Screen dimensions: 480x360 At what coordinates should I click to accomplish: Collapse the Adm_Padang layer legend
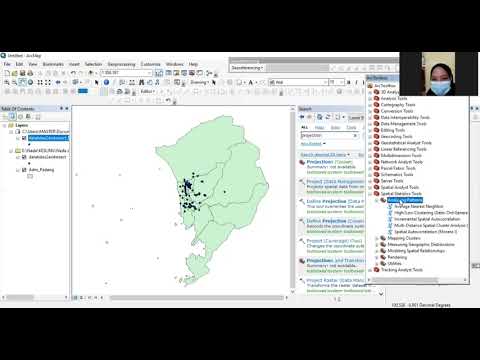[x=18, y=170]
